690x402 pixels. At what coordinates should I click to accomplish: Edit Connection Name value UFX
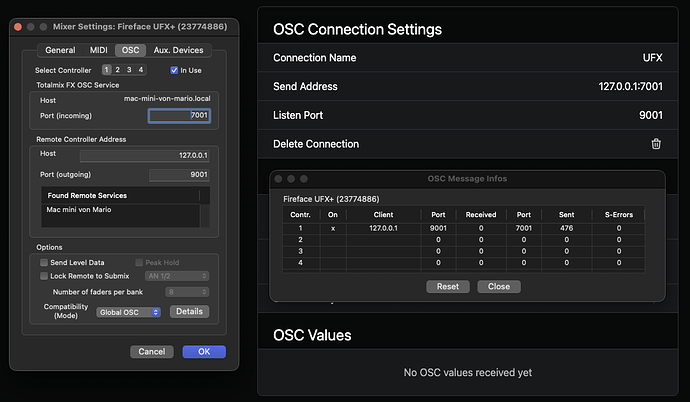click(652, 58)
